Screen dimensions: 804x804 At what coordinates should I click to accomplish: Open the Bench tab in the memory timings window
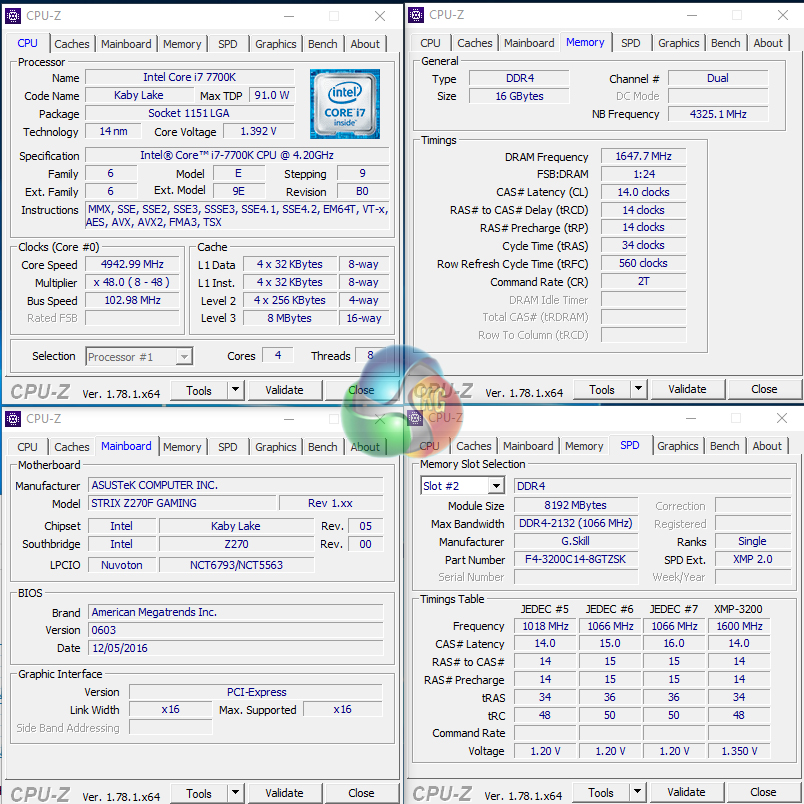pyautogui.click(x=726, y=43)
